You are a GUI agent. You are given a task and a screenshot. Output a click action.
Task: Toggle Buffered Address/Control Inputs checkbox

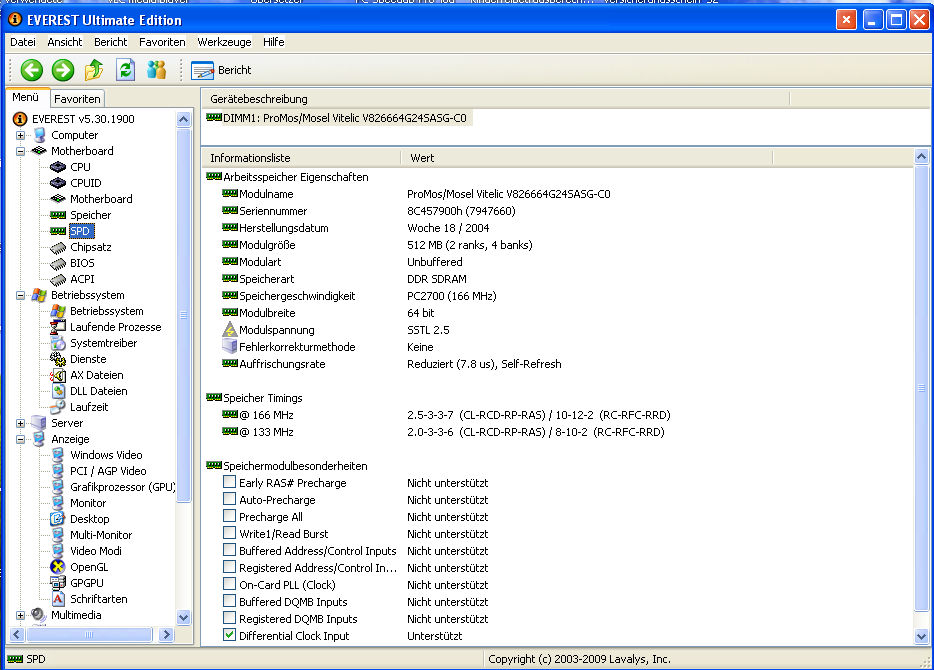point(229,549)
